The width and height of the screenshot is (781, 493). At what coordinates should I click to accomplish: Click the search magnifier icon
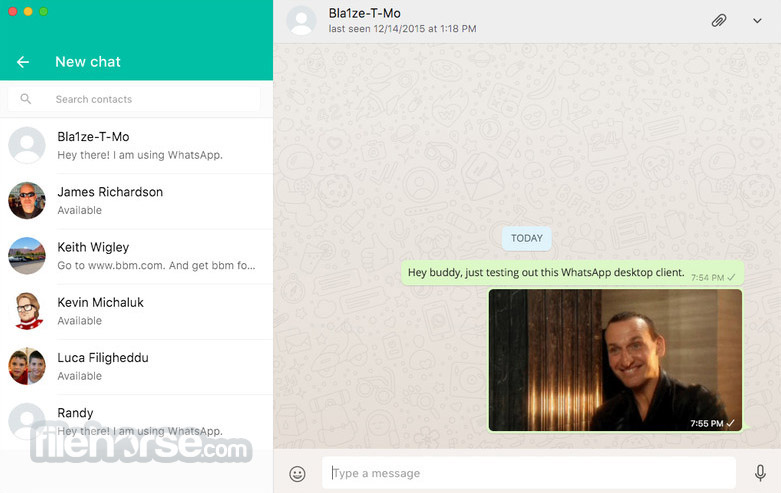26,99
